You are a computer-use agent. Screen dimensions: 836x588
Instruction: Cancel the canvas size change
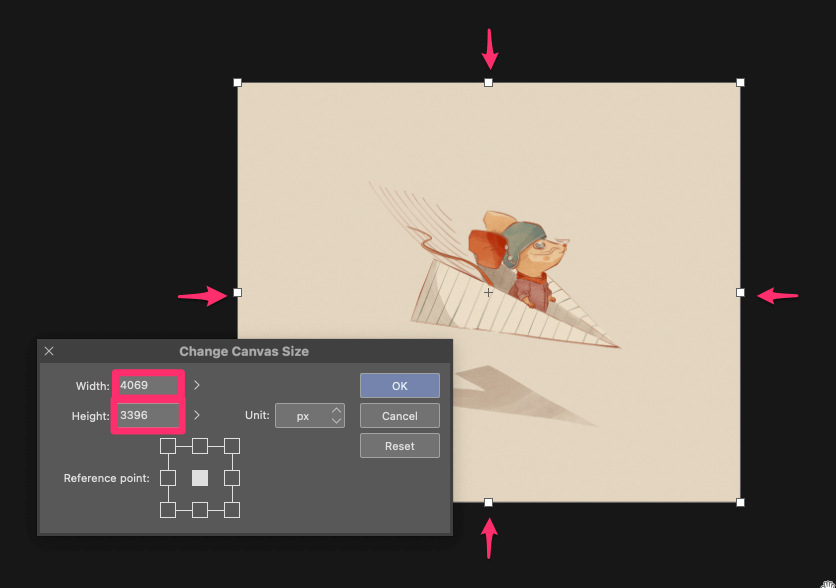pos(399,415)
